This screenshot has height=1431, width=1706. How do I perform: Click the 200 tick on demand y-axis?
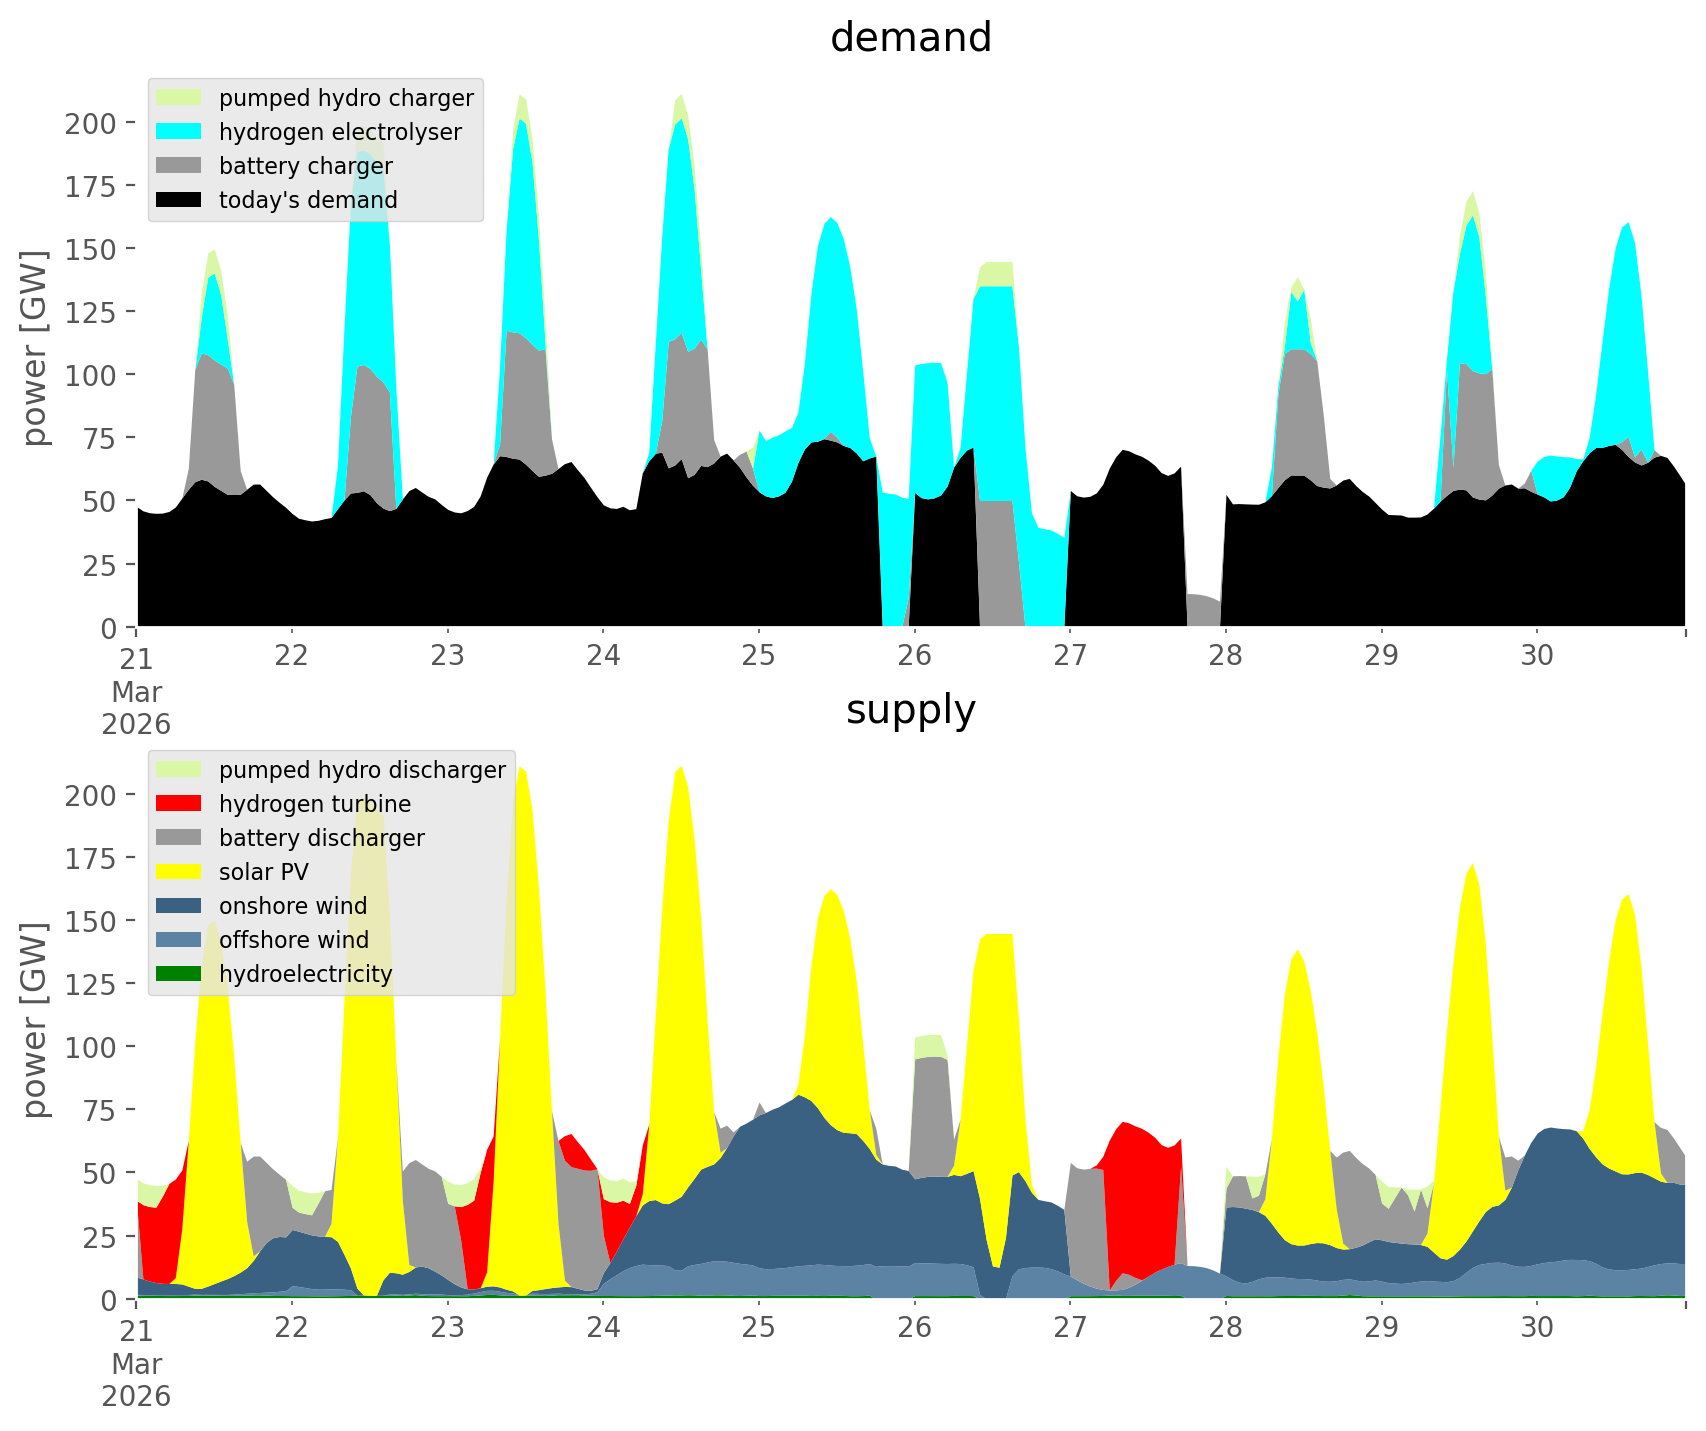click(91, 124)
